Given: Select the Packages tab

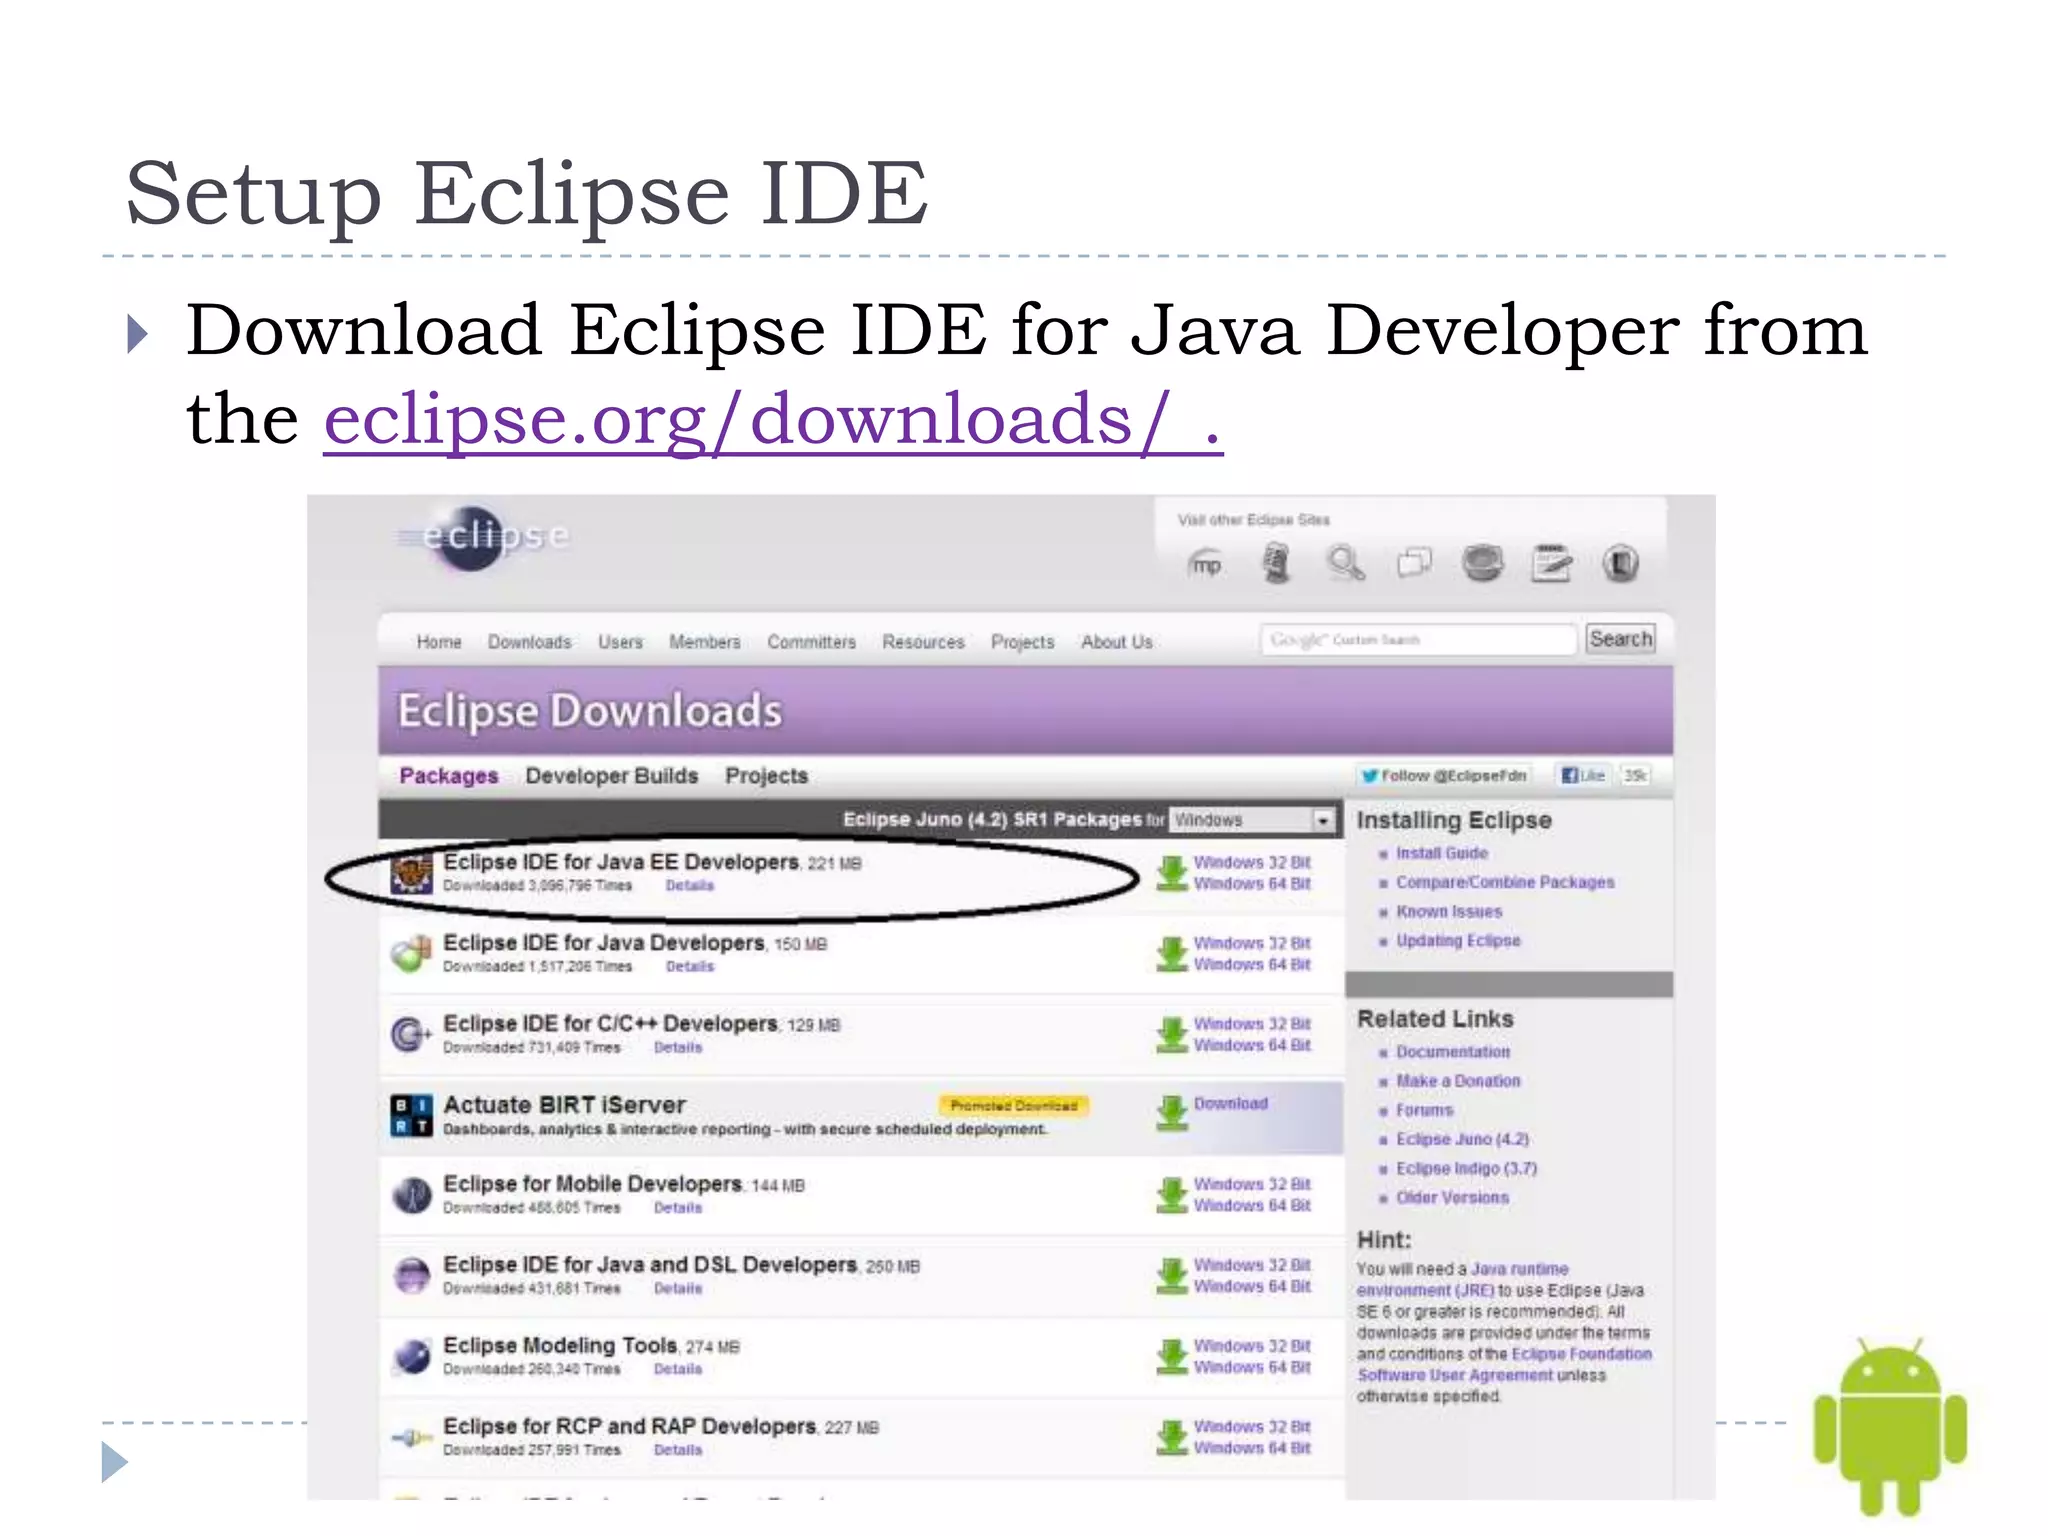Looking at the screenshot, I should 448,776.
